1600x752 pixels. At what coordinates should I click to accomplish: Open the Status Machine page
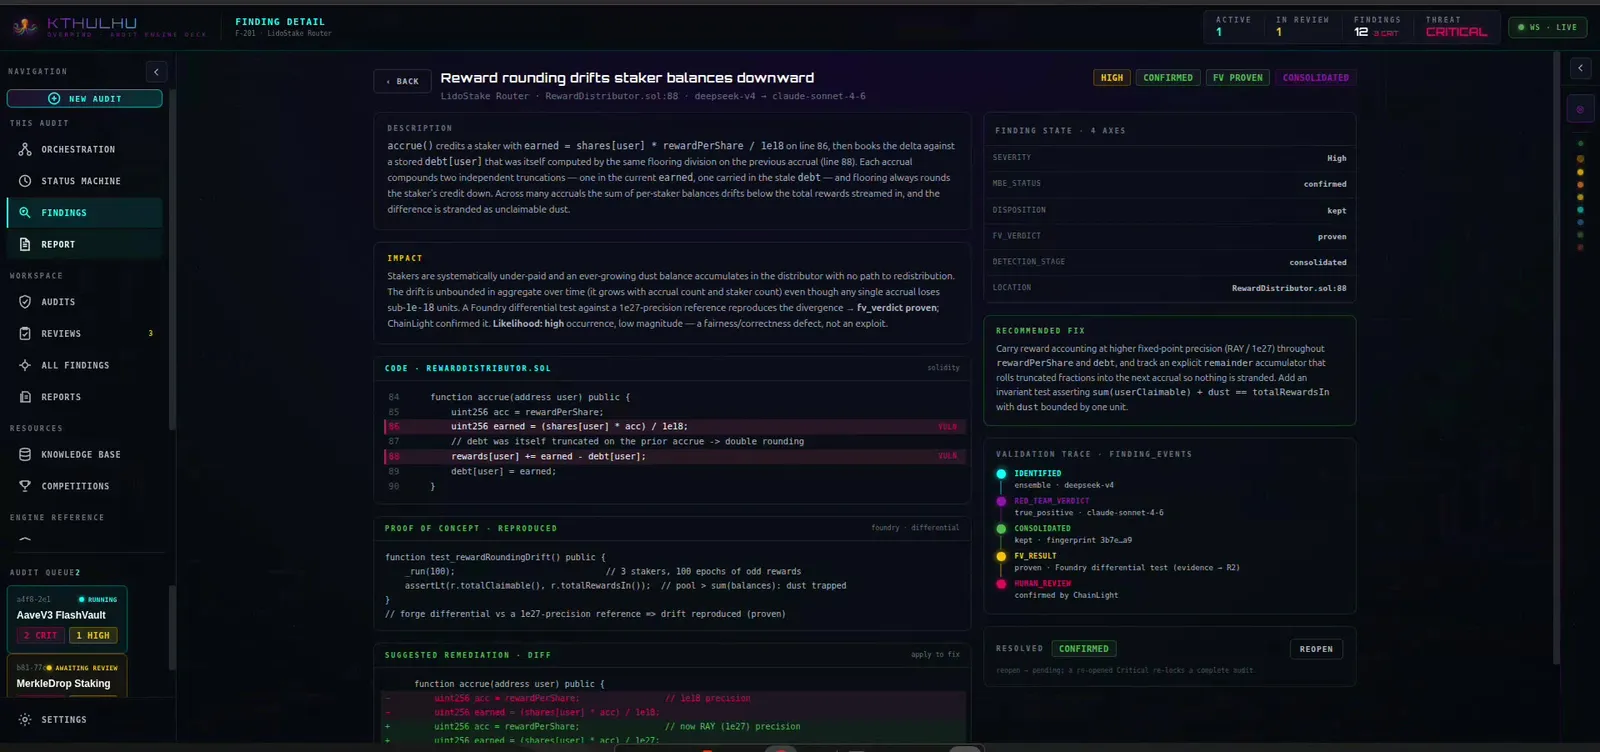(85, 181)
